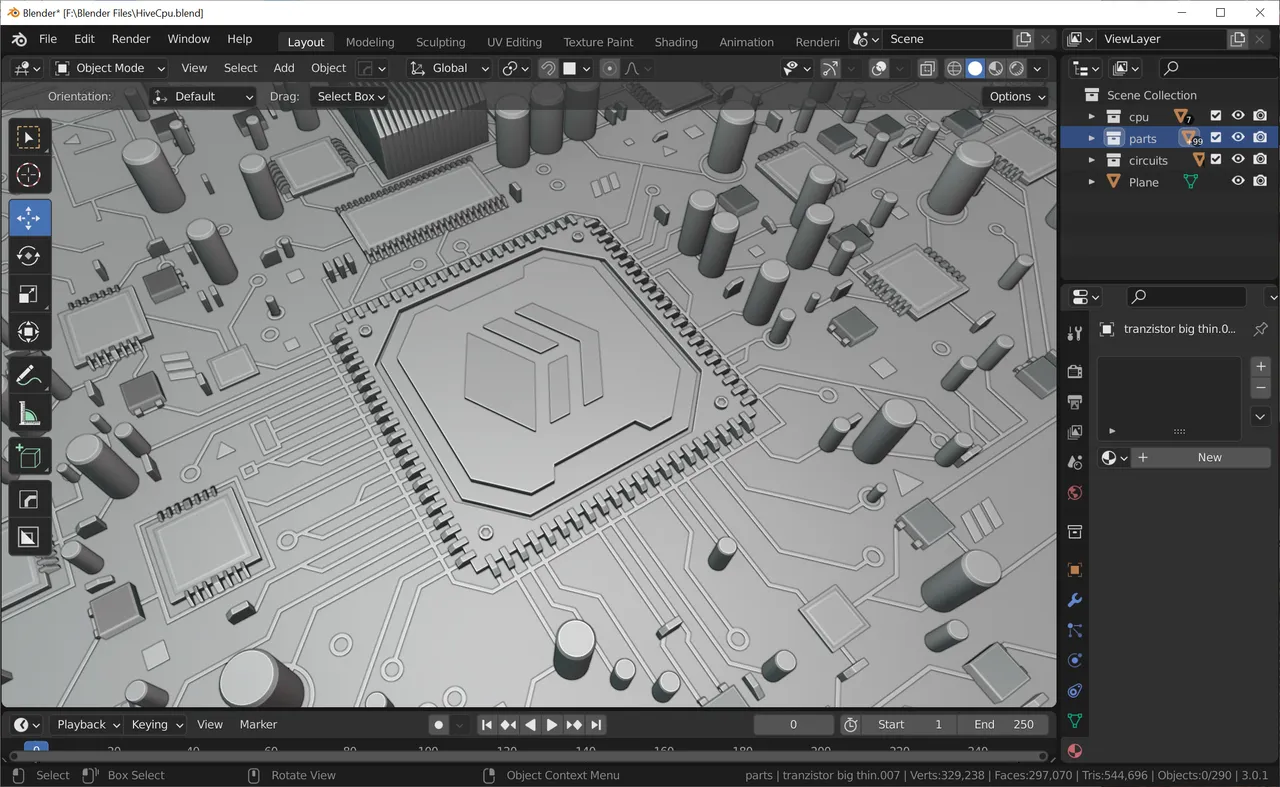Open Global transform orientation dropdown

point(450,68)
